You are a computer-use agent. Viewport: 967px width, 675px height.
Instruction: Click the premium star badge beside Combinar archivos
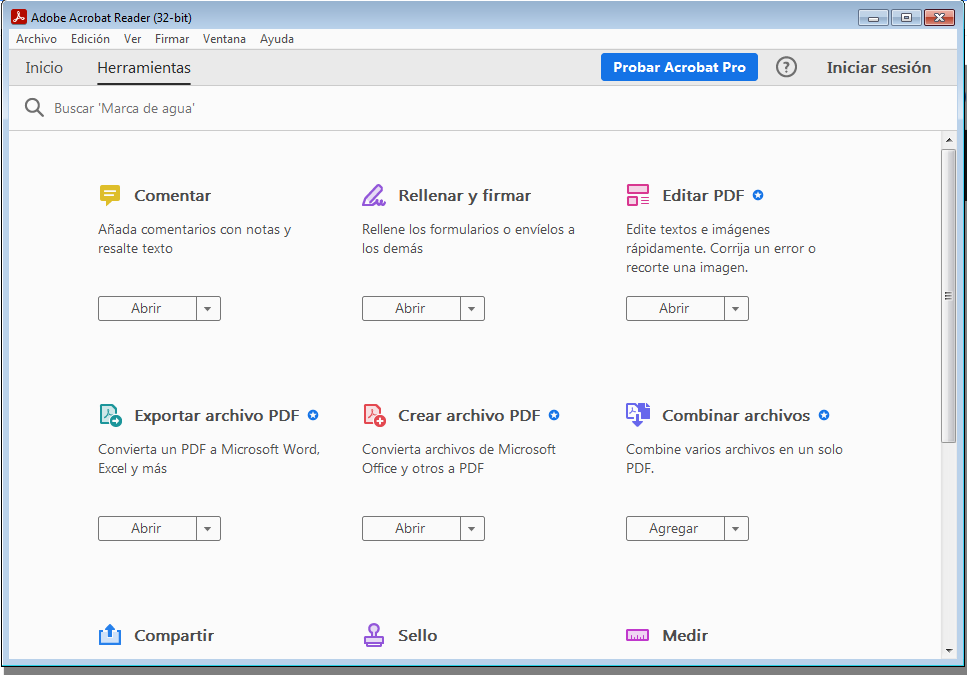click(824, 415)
